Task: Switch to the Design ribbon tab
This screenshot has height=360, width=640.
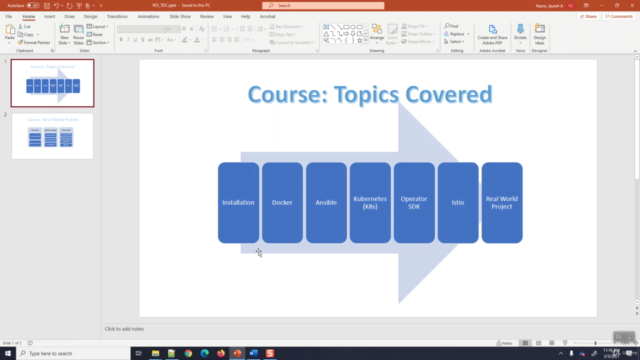Action: pos(90,16)
